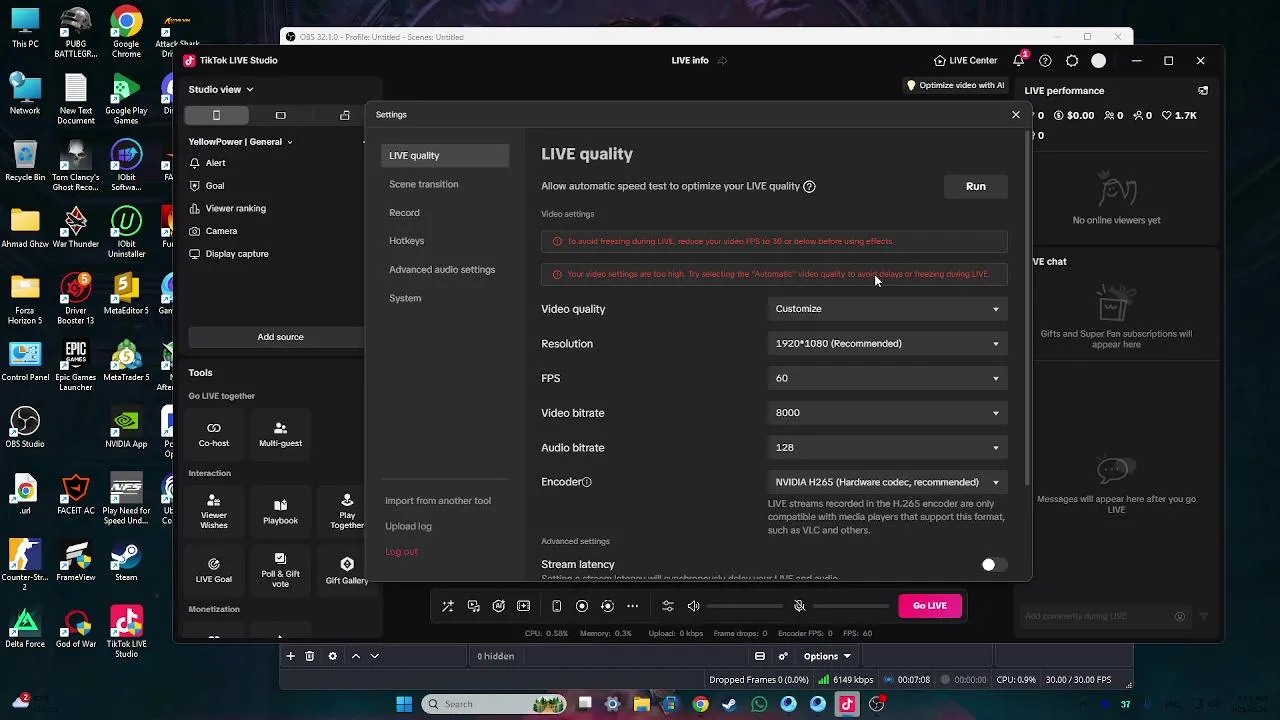This screenshot has width=1280, height=720.
Task: Expand the YellowPower | General scene dropdown
Action: click(241, 142)
